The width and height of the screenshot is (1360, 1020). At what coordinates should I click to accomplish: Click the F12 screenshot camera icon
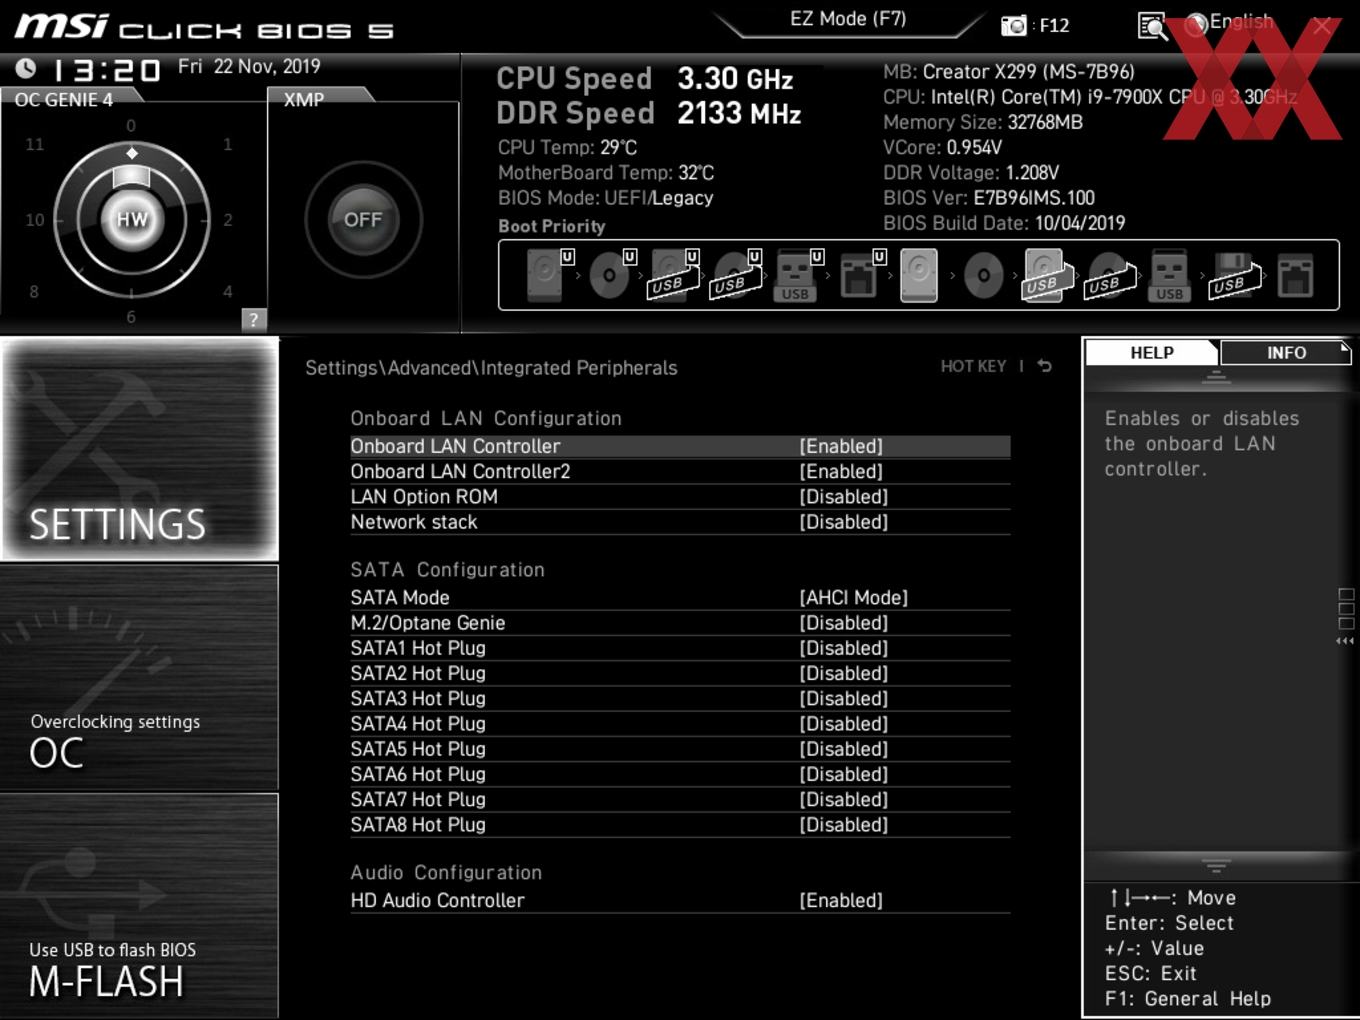pyautogui.click(x=1014, y=26)
